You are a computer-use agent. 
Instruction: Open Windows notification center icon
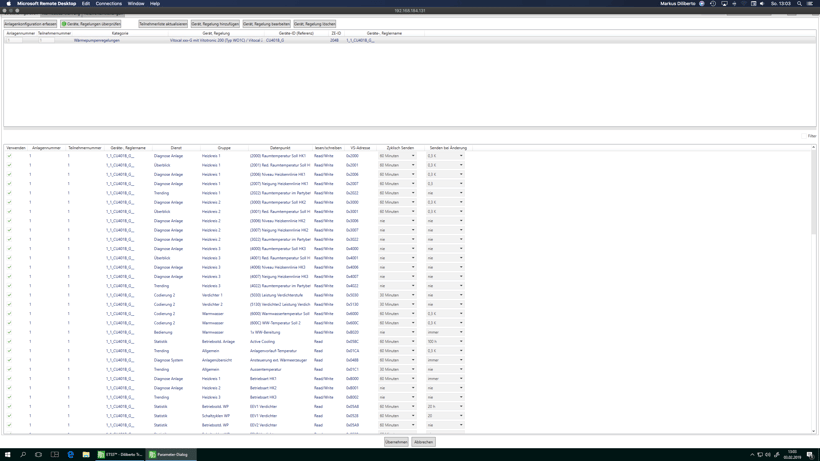point(810,455)
